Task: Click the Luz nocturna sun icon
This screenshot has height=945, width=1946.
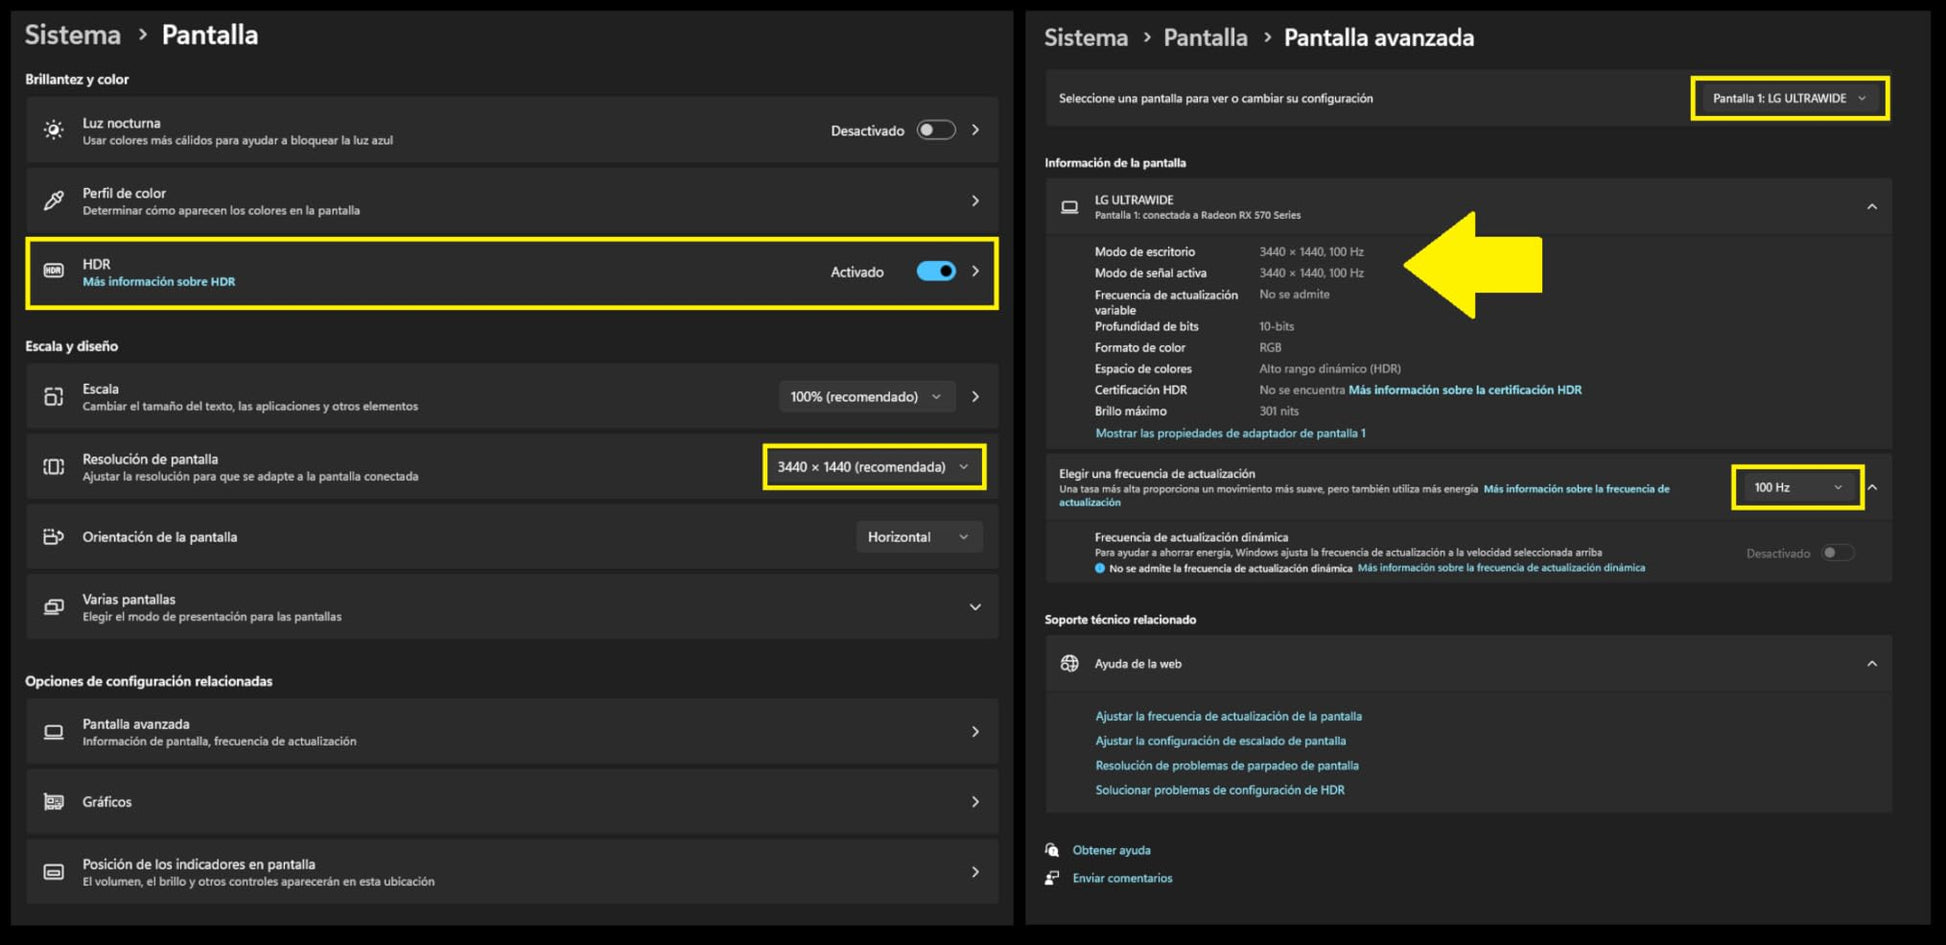Action: 54,130
